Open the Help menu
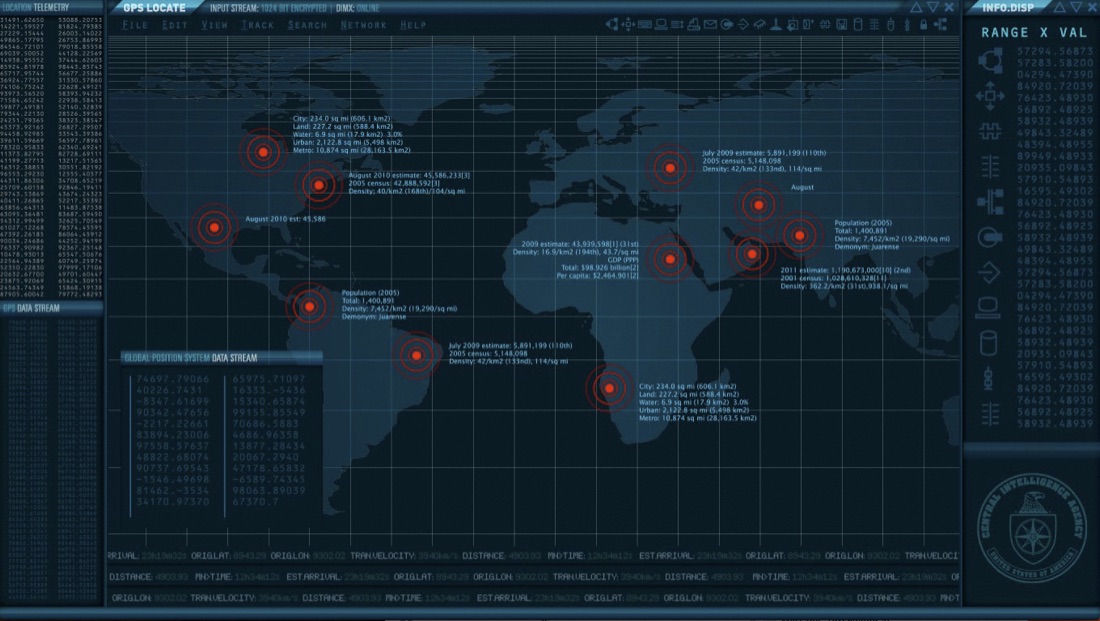Viewport: 1100px width, 621px height. [413, 25]
